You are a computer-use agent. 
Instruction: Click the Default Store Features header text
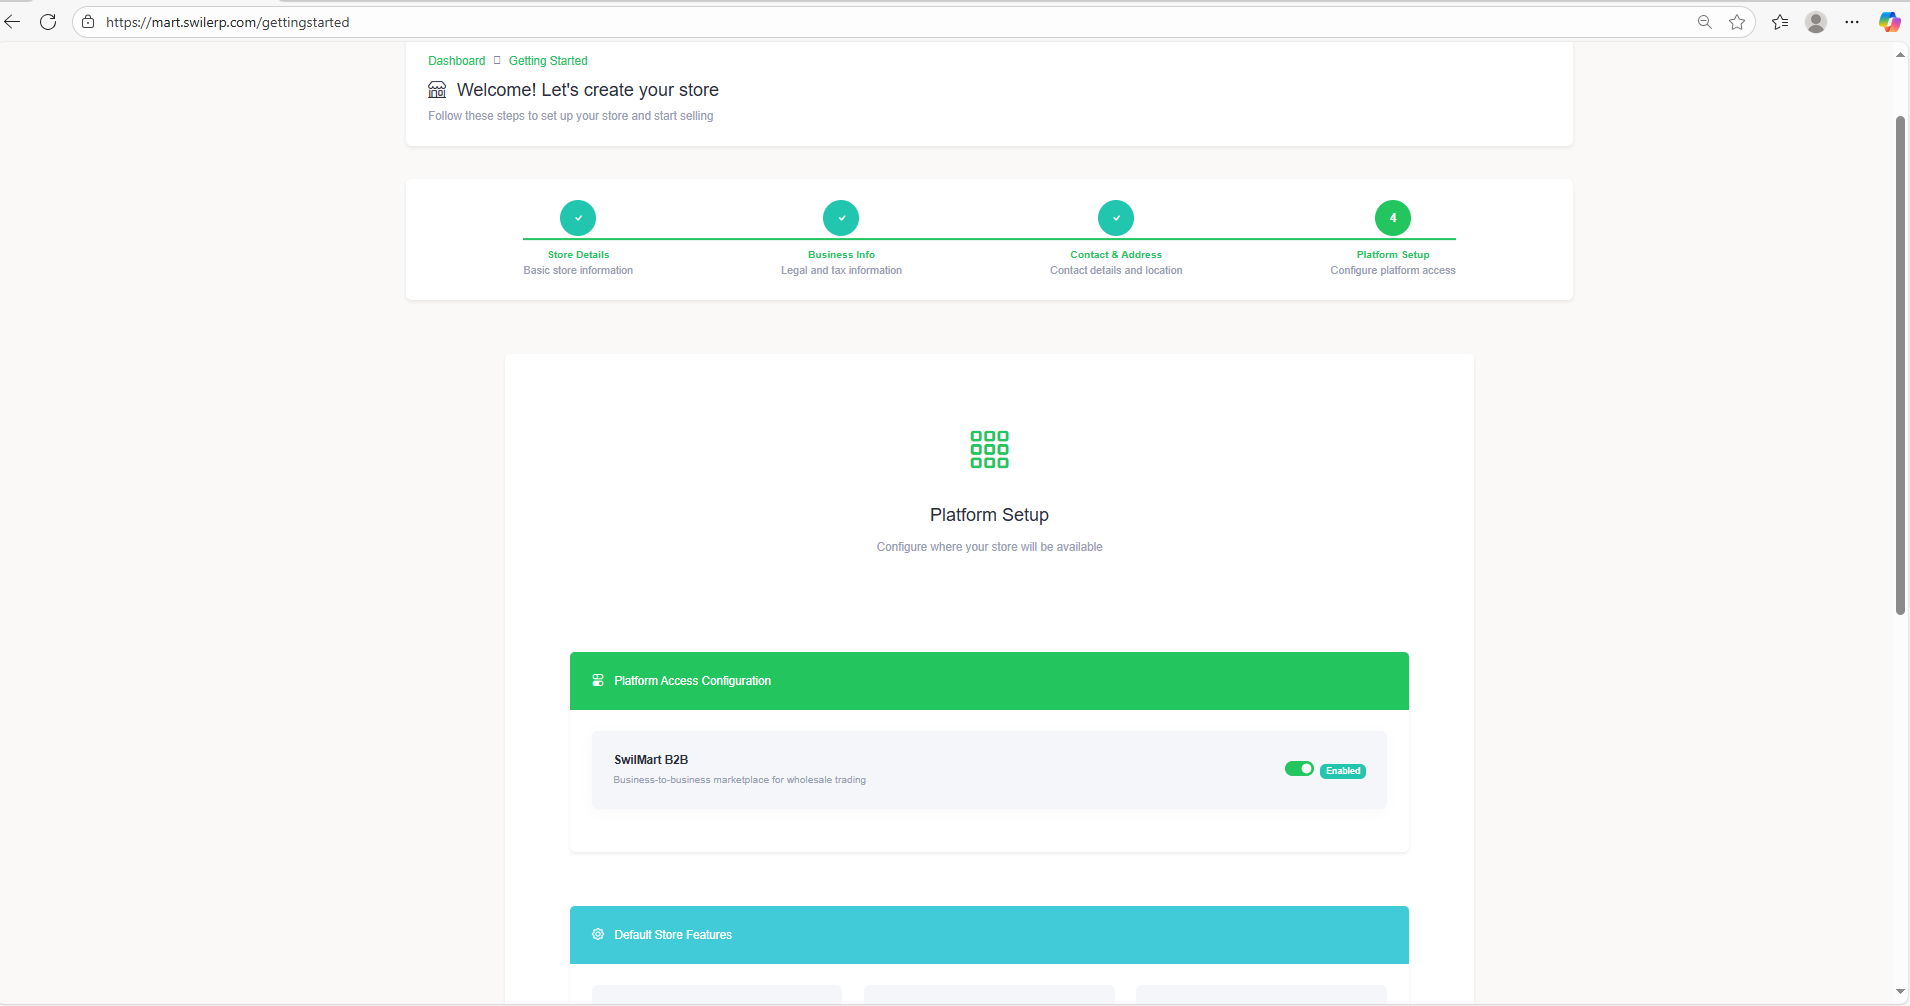673,935
